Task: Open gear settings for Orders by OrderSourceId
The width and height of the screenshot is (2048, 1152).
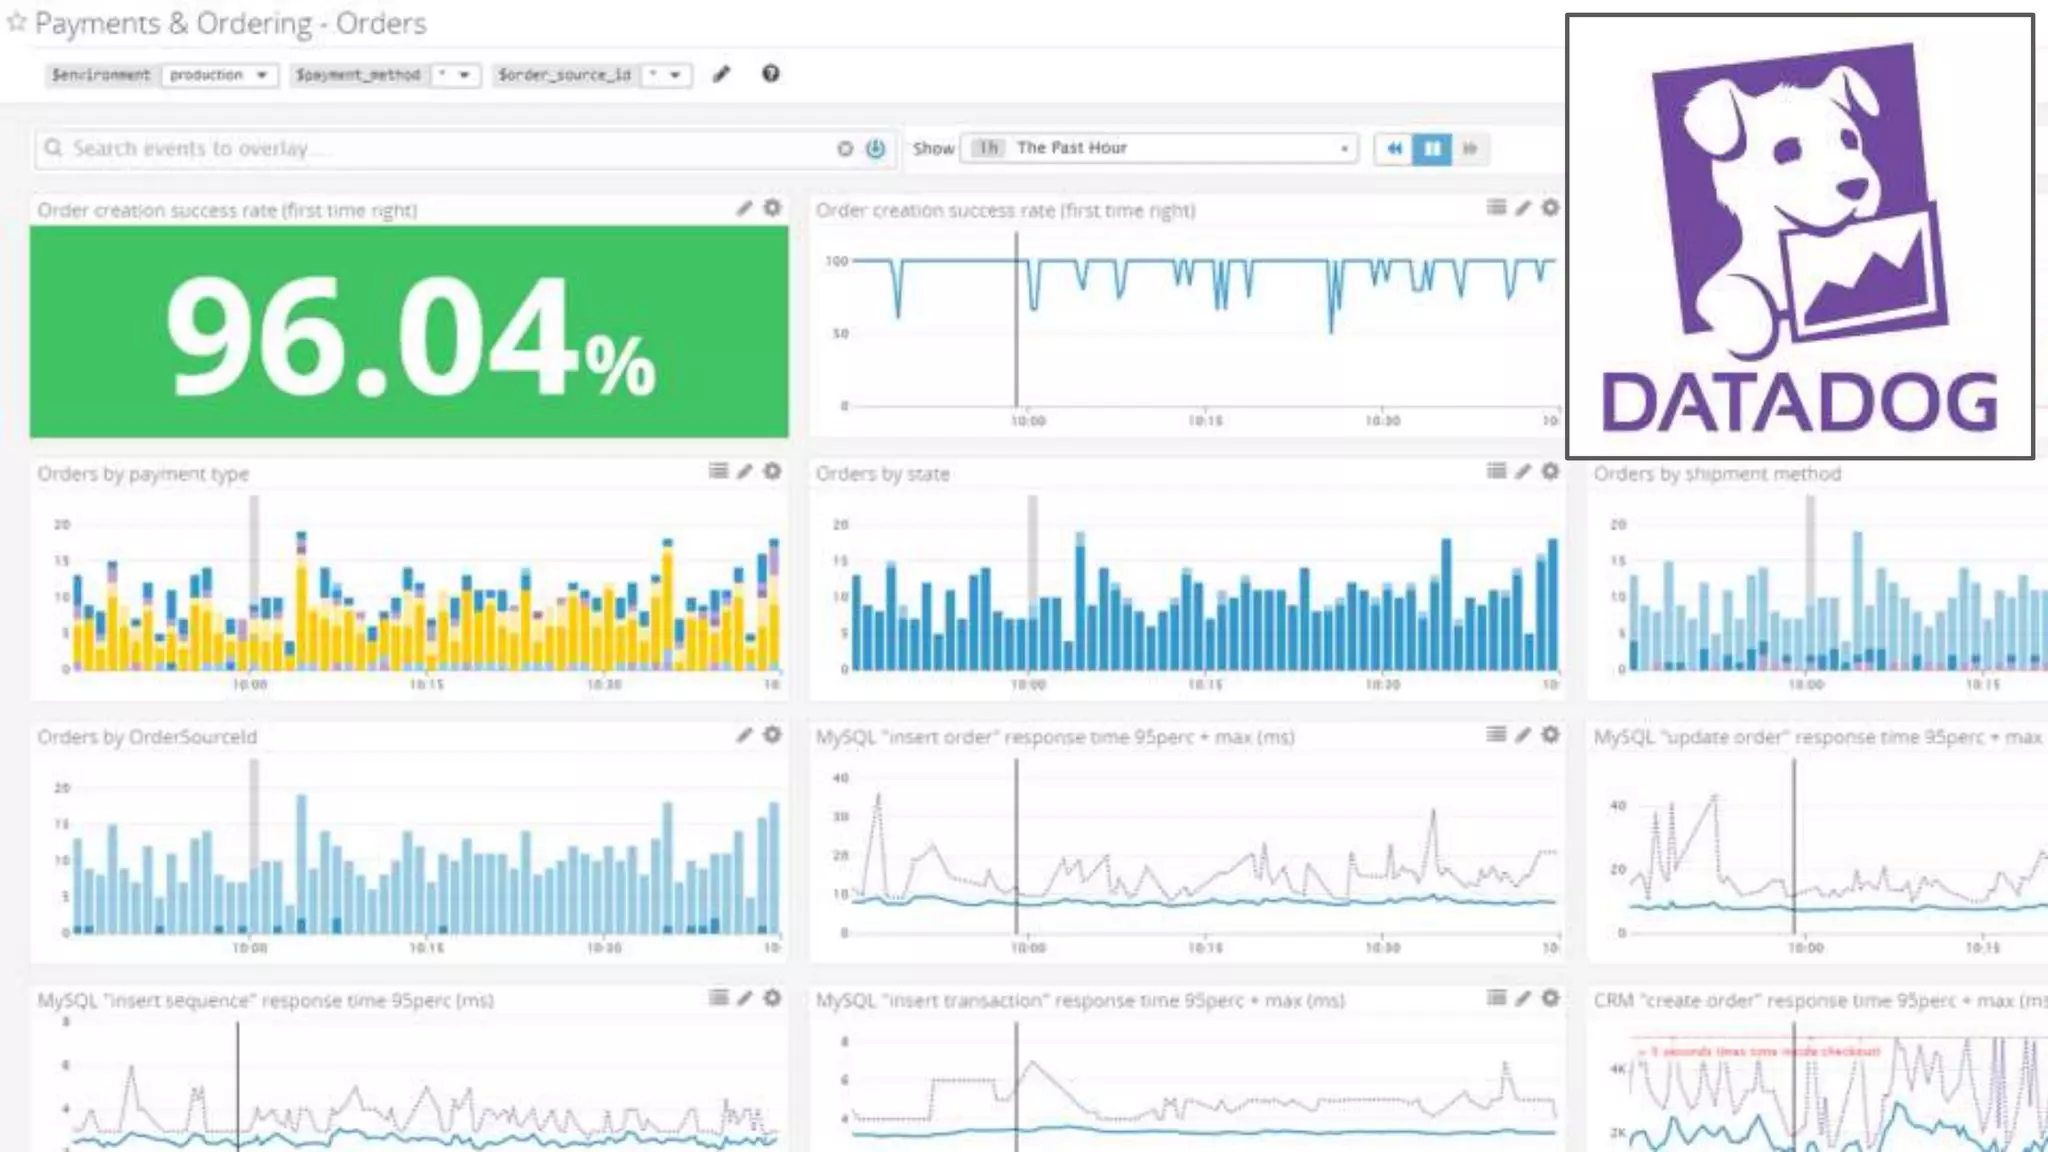Action: (x=772, y=735)
